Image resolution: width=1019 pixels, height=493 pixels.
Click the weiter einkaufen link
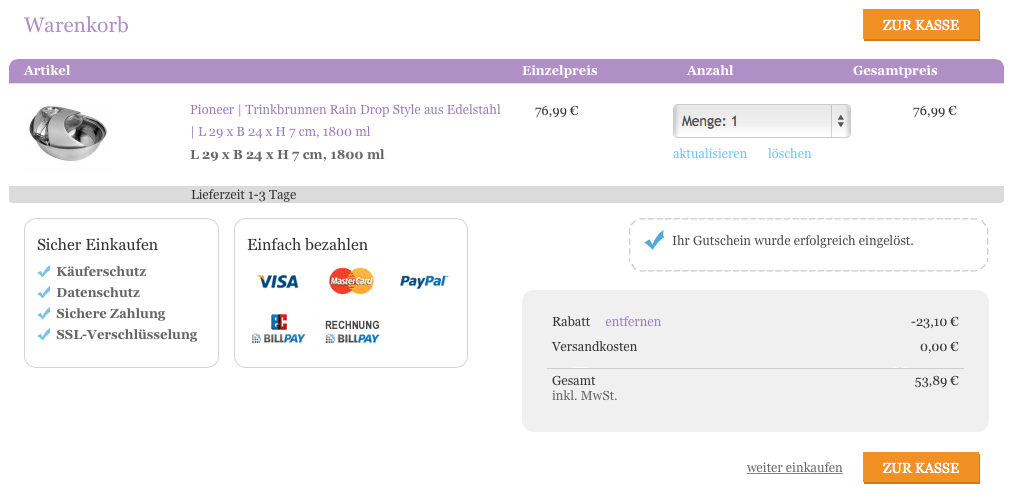(794, 468)
